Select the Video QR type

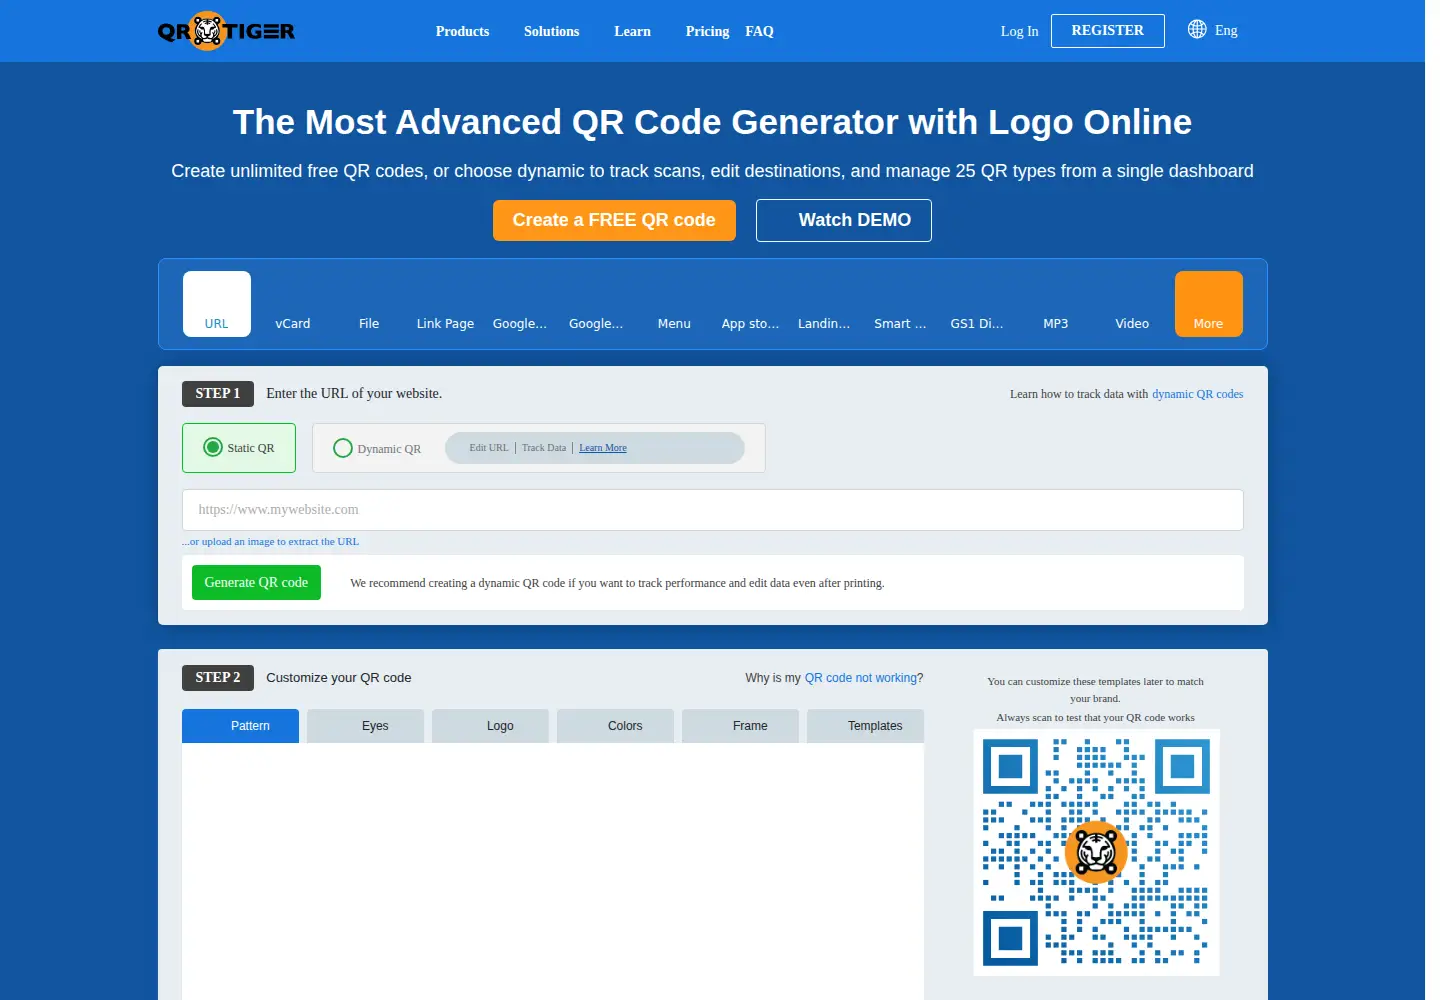(x=1132, y=304)
